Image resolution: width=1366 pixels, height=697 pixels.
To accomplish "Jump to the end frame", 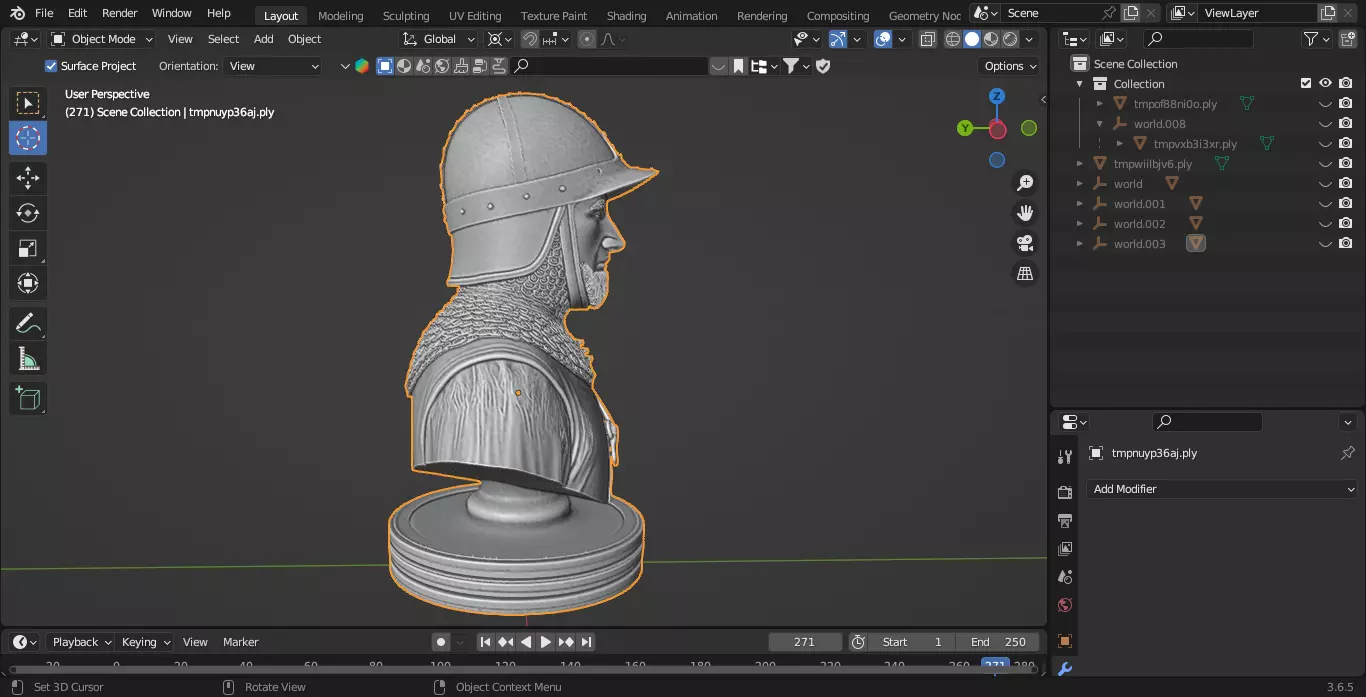I will [587, 642].
